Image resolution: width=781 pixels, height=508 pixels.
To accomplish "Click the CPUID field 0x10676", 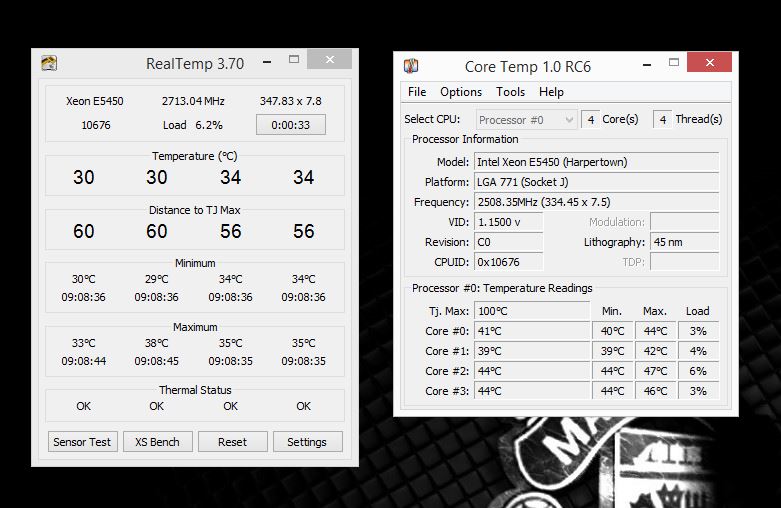I will [x=509, y=262].
